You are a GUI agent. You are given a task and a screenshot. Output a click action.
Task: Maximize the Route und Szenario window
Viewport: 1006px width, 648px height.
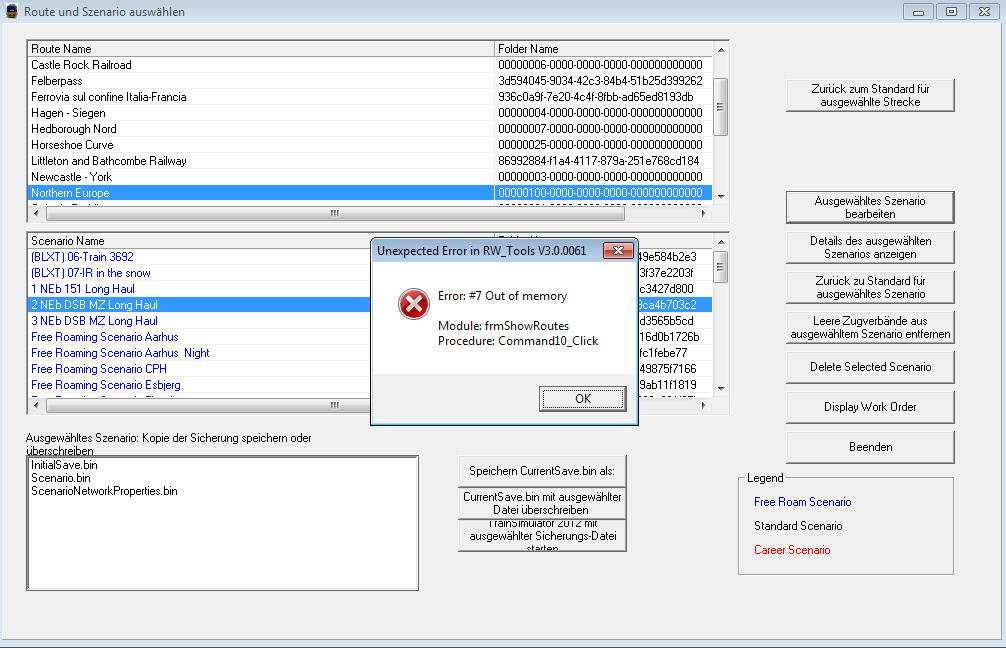tap(951, 12)
